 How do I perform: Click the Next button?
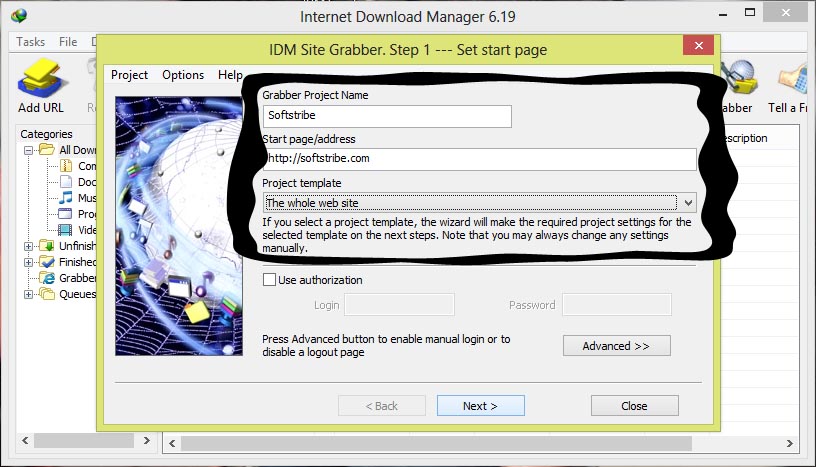480,406
